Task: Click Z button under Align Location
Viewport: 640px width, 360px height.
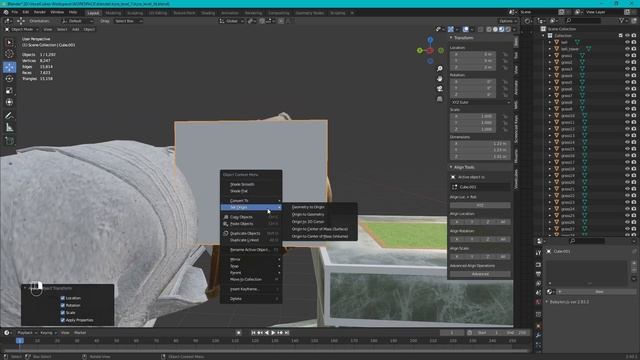Action: [x=488, y=222]
